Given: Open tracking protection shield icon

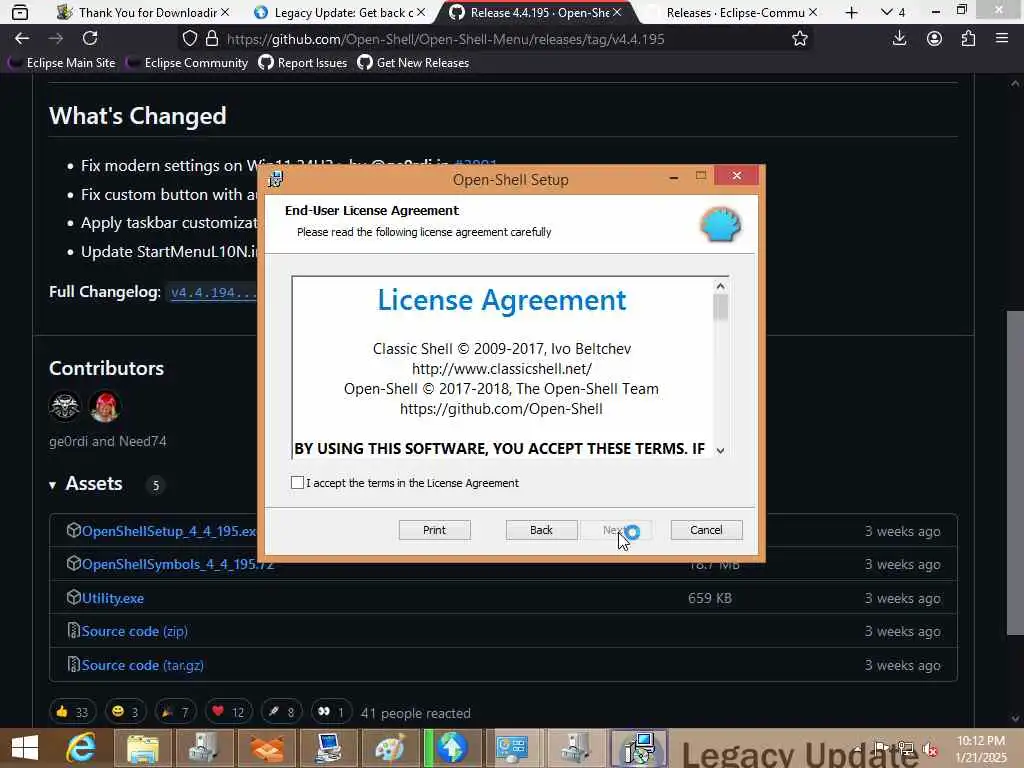Looking at the screenshot, I should pyautogui.click(x=189, y=39).
